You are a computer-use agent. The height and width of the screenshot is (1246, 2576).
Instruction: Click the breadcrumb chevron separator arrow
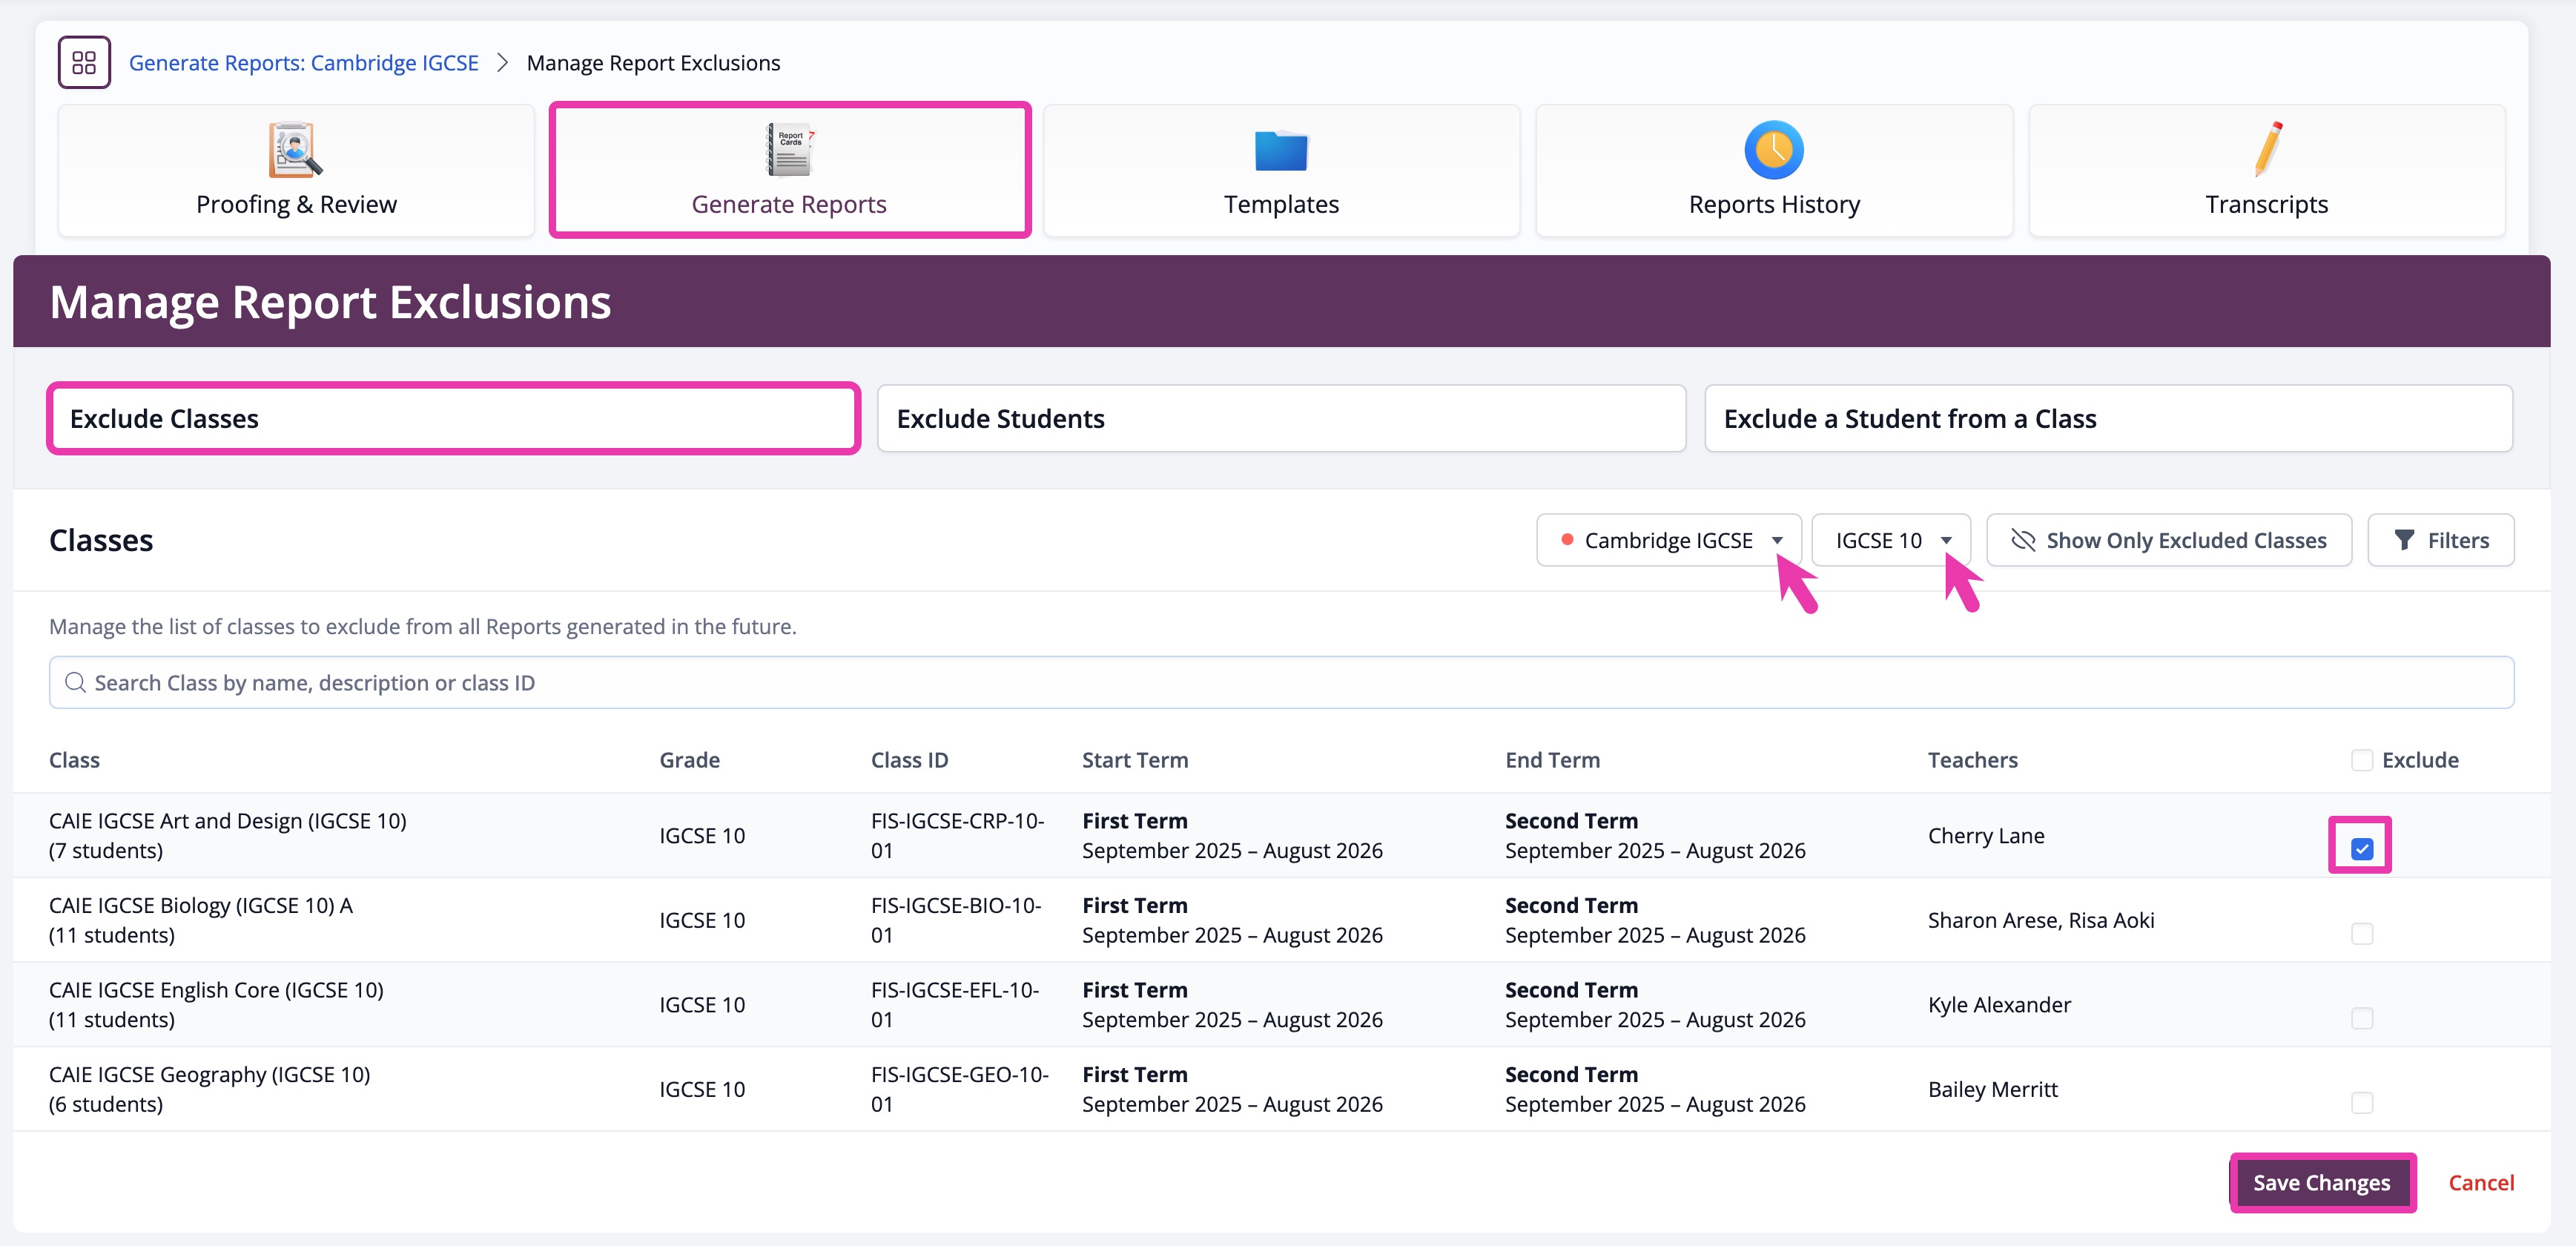(503, 63)
